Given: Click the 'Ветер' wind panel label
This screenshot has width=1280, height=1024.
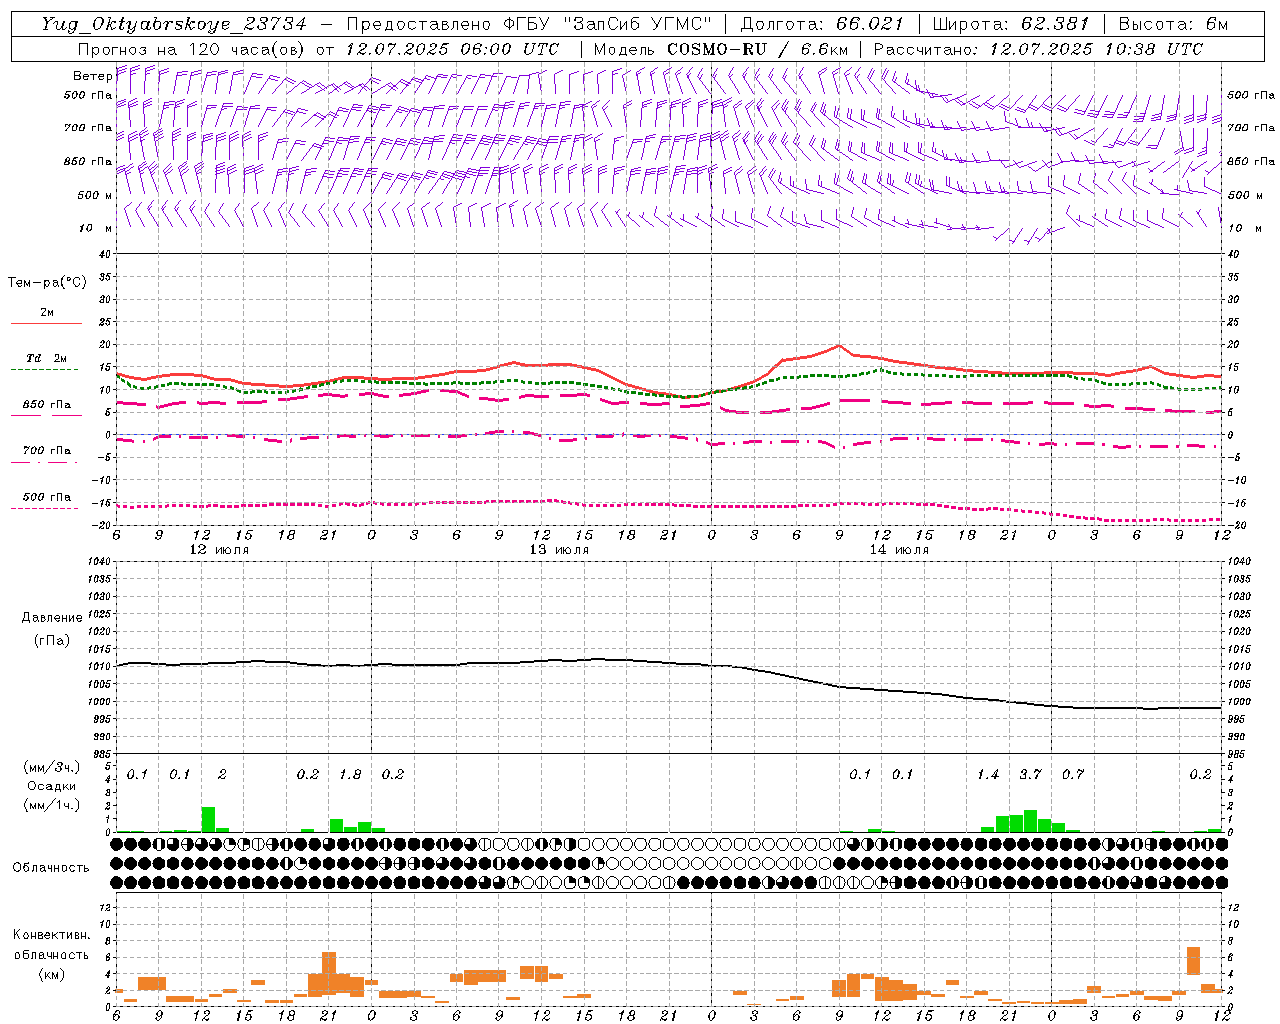Looking at the screenshot, I should click(92, 76).
